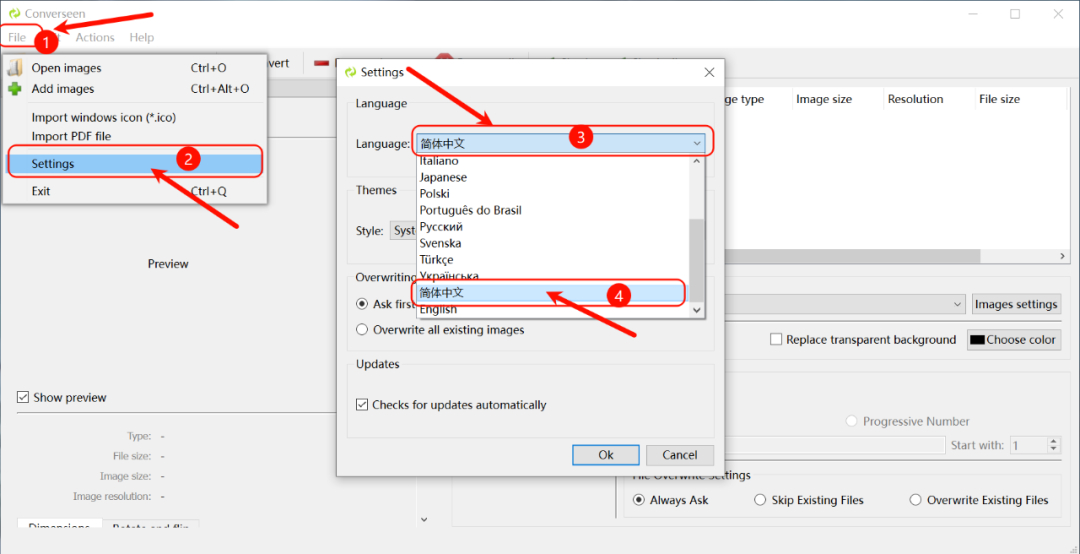1080x554 pixels.
Task: Click the folder icon beside Open images
Action: (14, 68)
